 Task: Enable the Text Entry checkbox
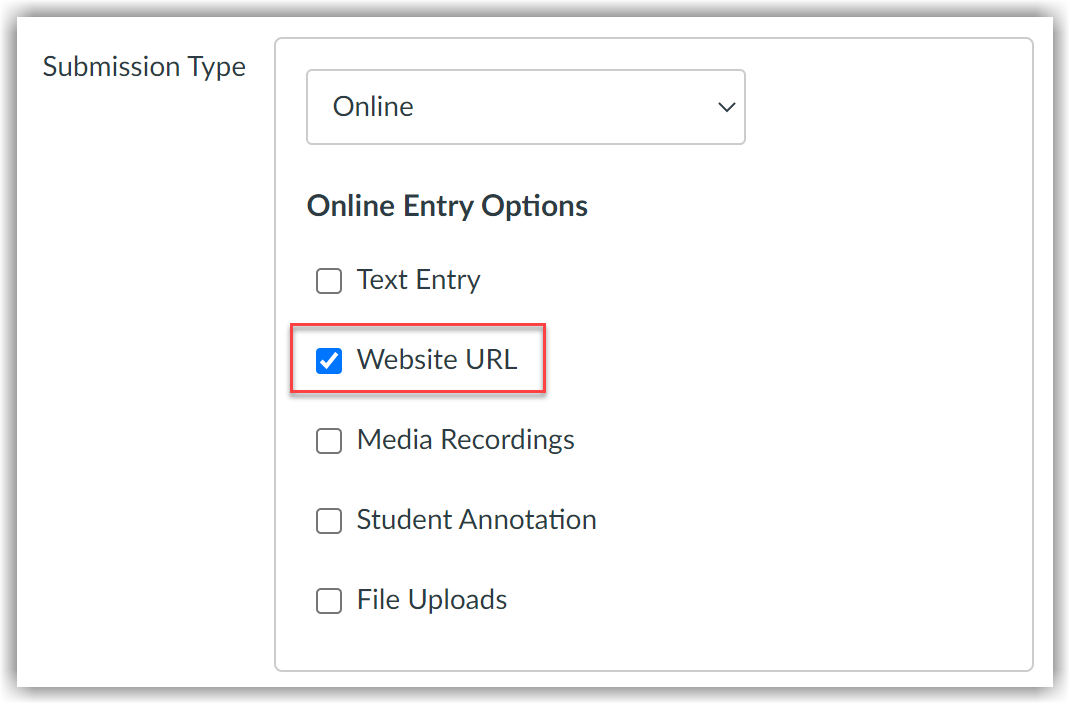click(329, 281)
